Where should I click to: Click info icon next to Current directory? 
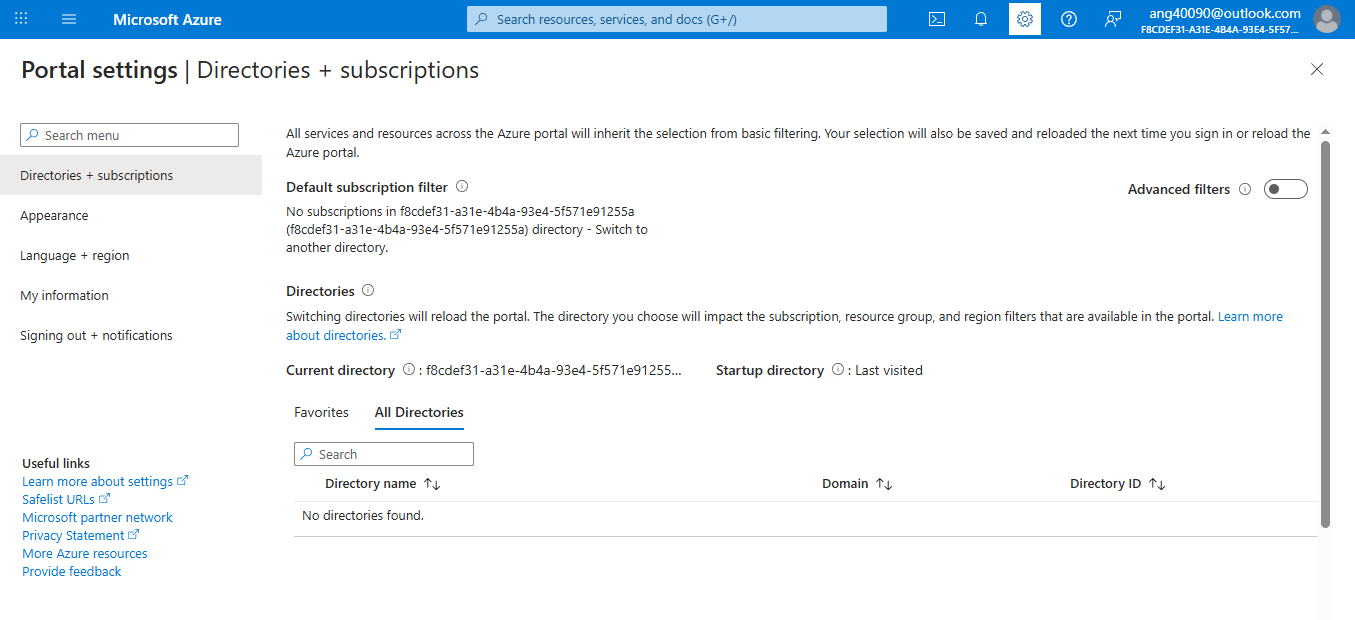coord(409,369)
